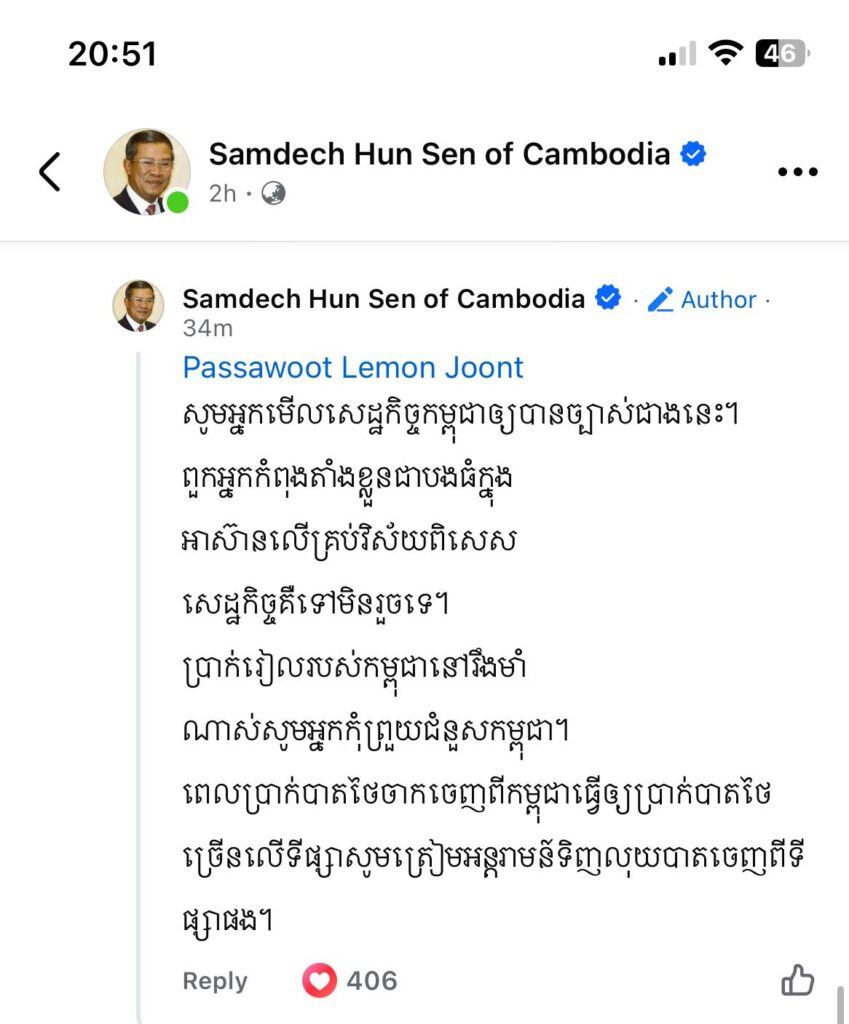Open the comment author's small avatar
849x1024 pixels.
(x=138, y=305)
